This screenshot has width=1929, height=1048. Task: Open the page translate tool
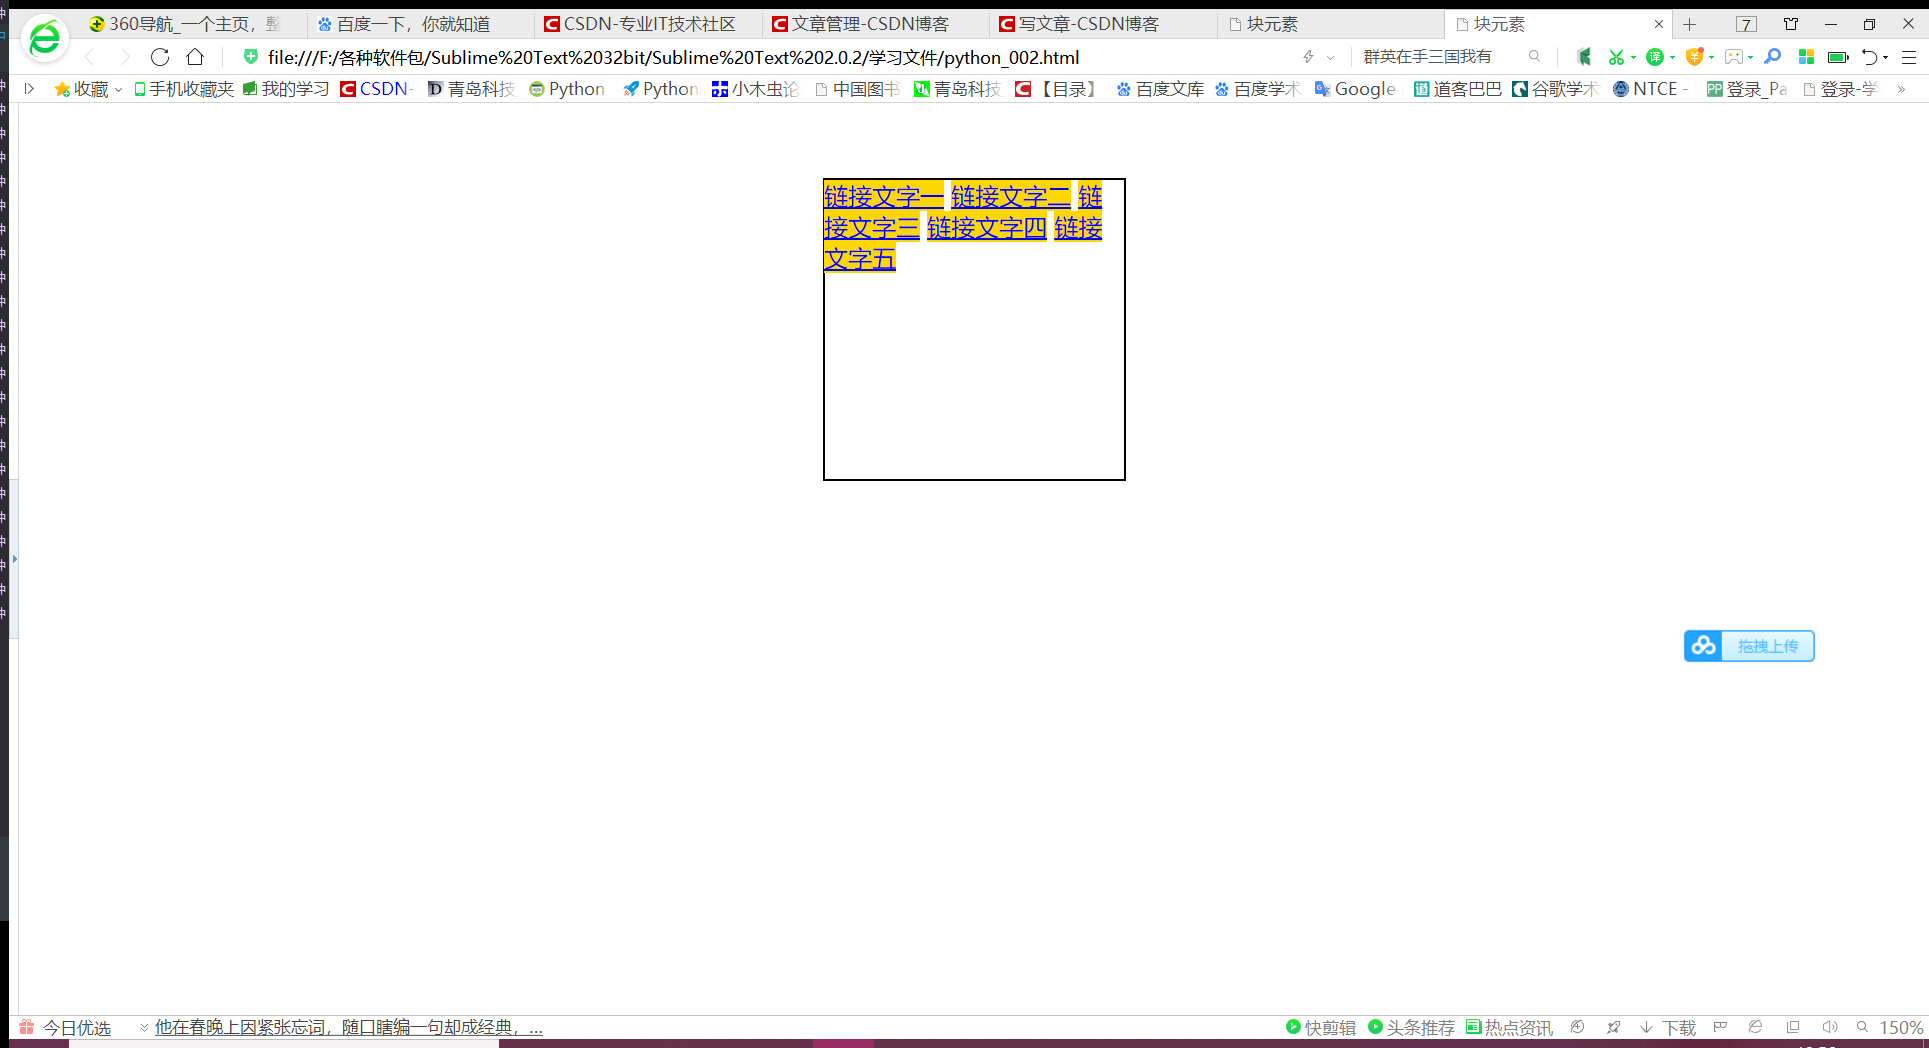click(1656, 58)
